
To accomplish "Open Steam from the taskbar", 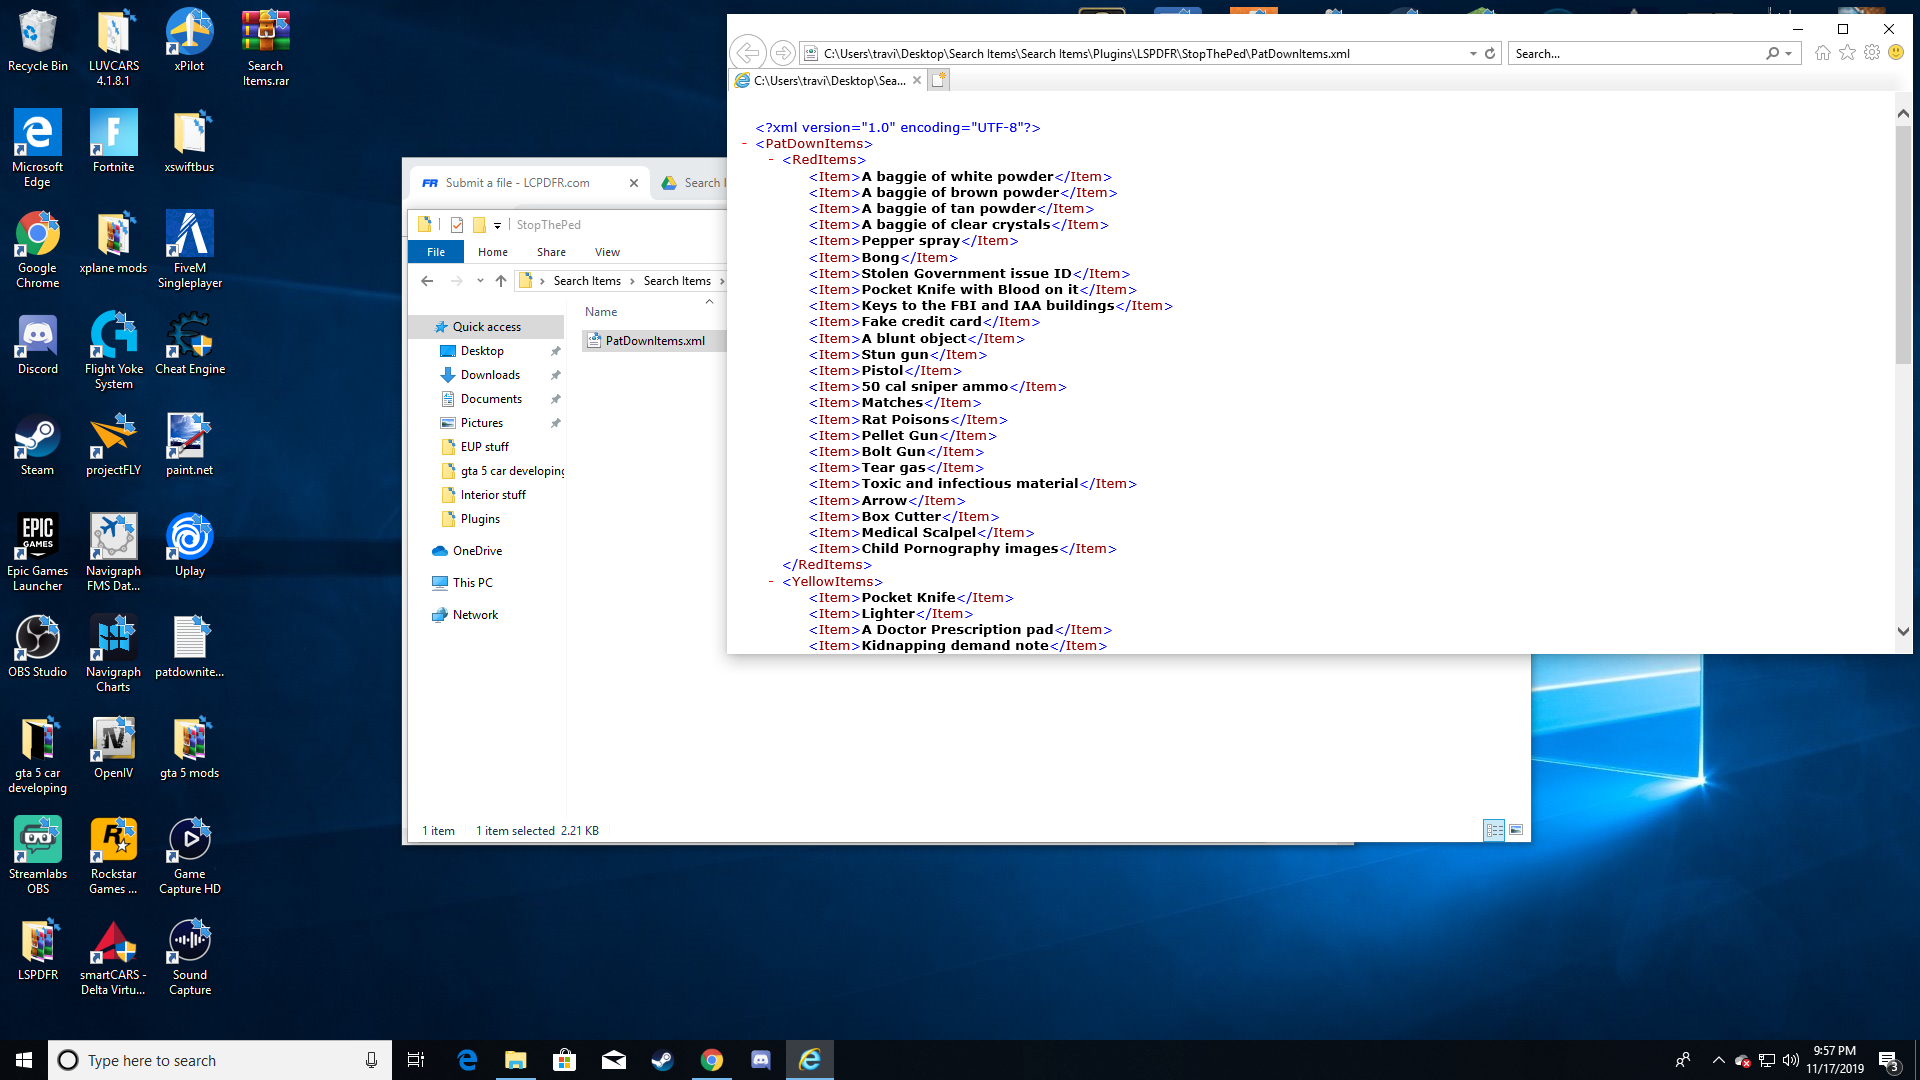I will 662,1060.
